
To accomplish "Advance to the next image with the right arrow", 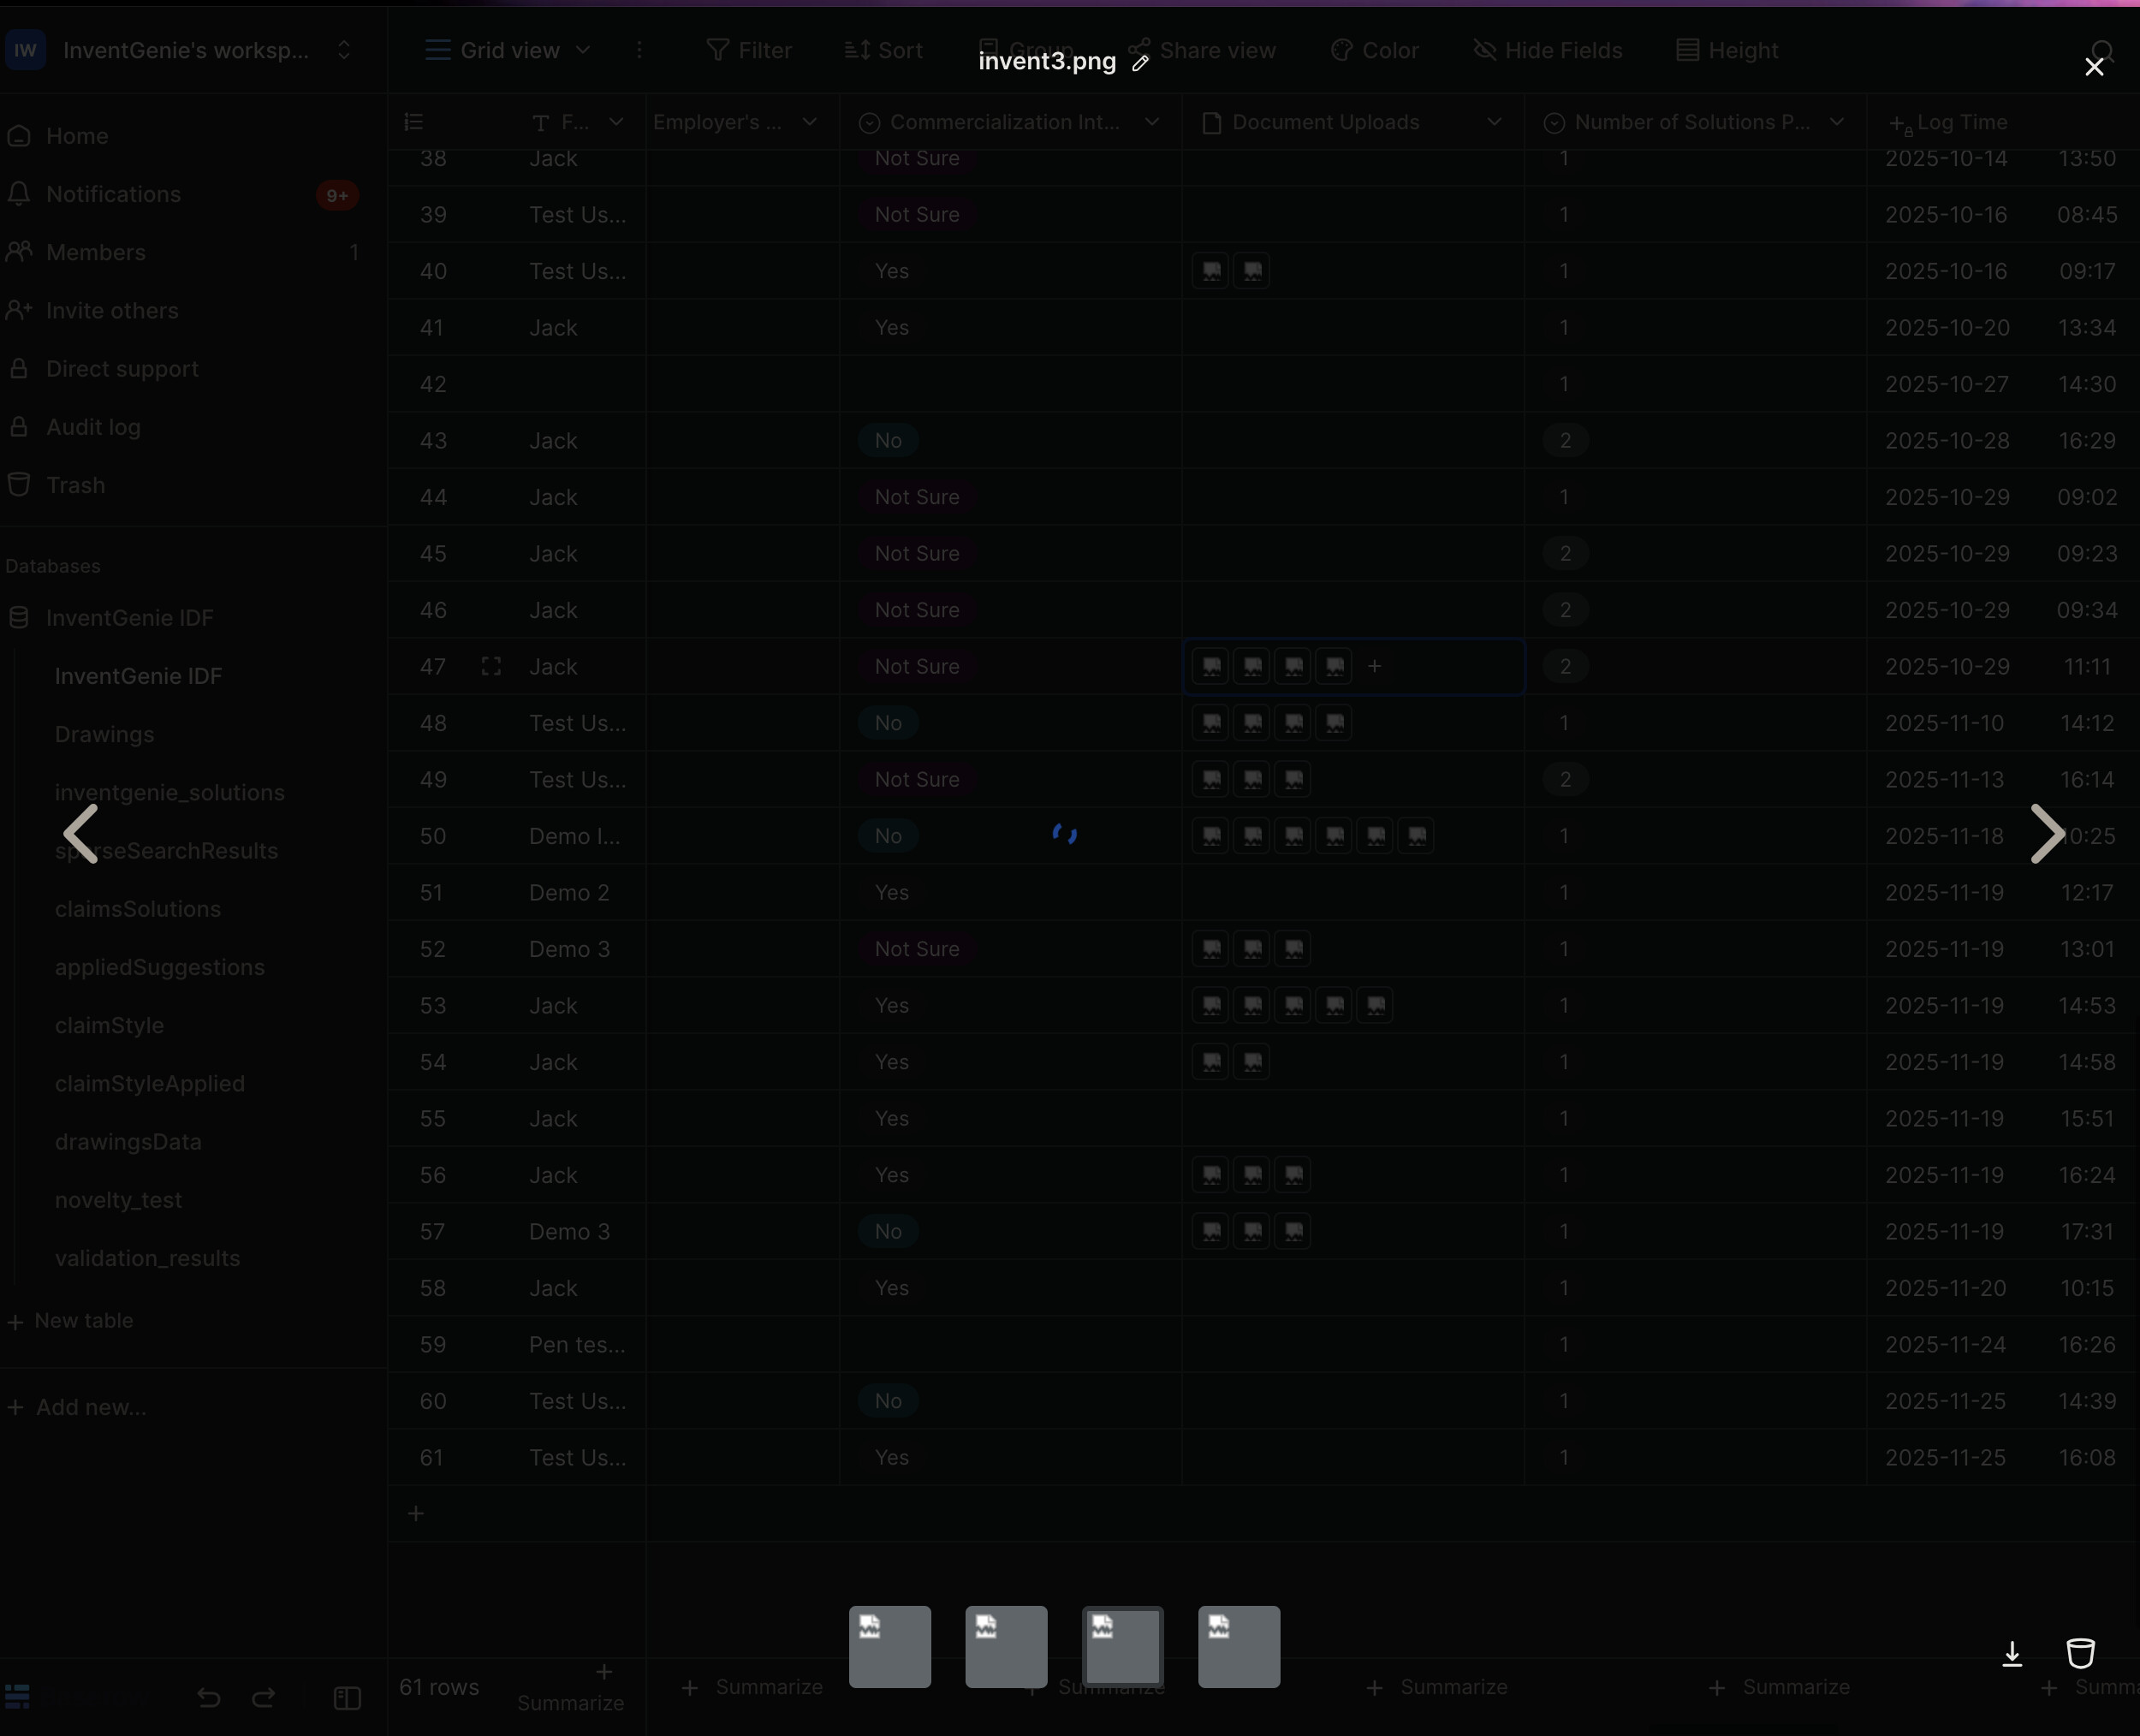I will (x=2047, y=833).
